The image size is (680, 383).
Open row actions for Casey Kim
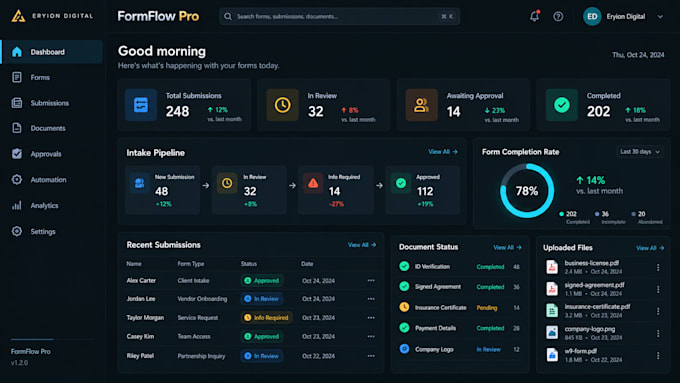coord(371,337)
